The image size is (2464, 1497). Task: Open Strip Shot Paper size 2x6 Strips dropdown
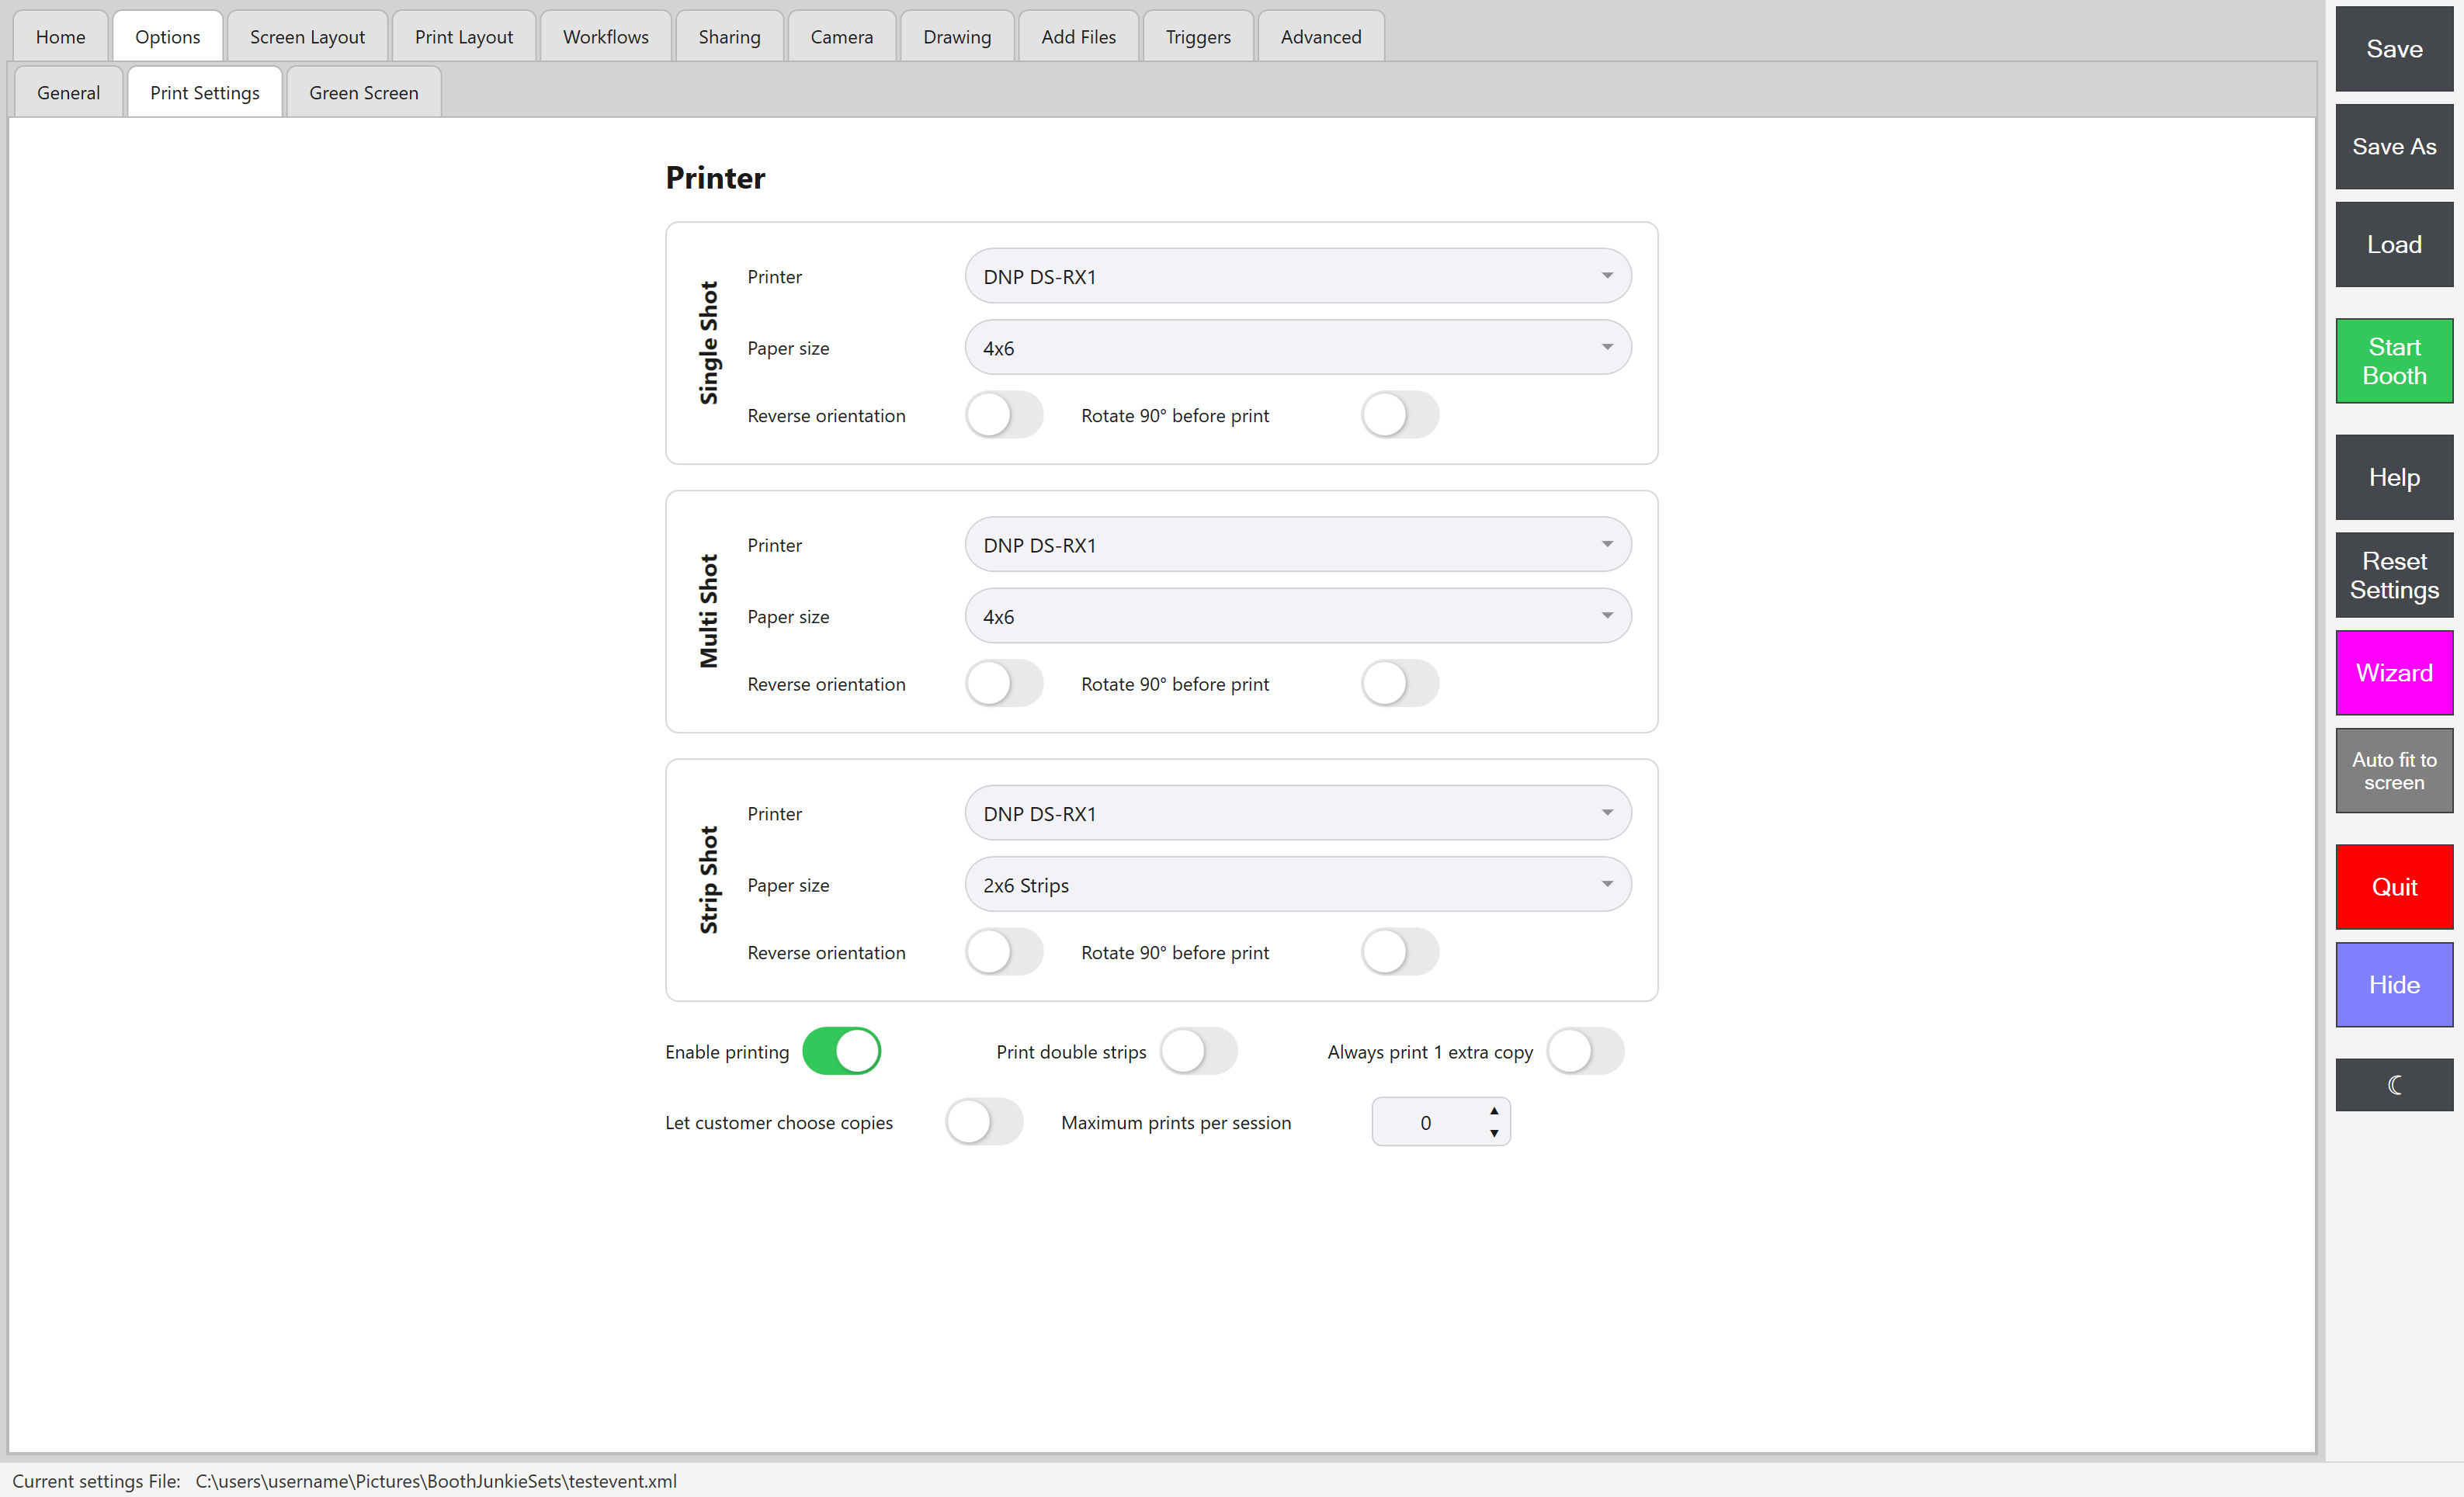click(1298, 885)
